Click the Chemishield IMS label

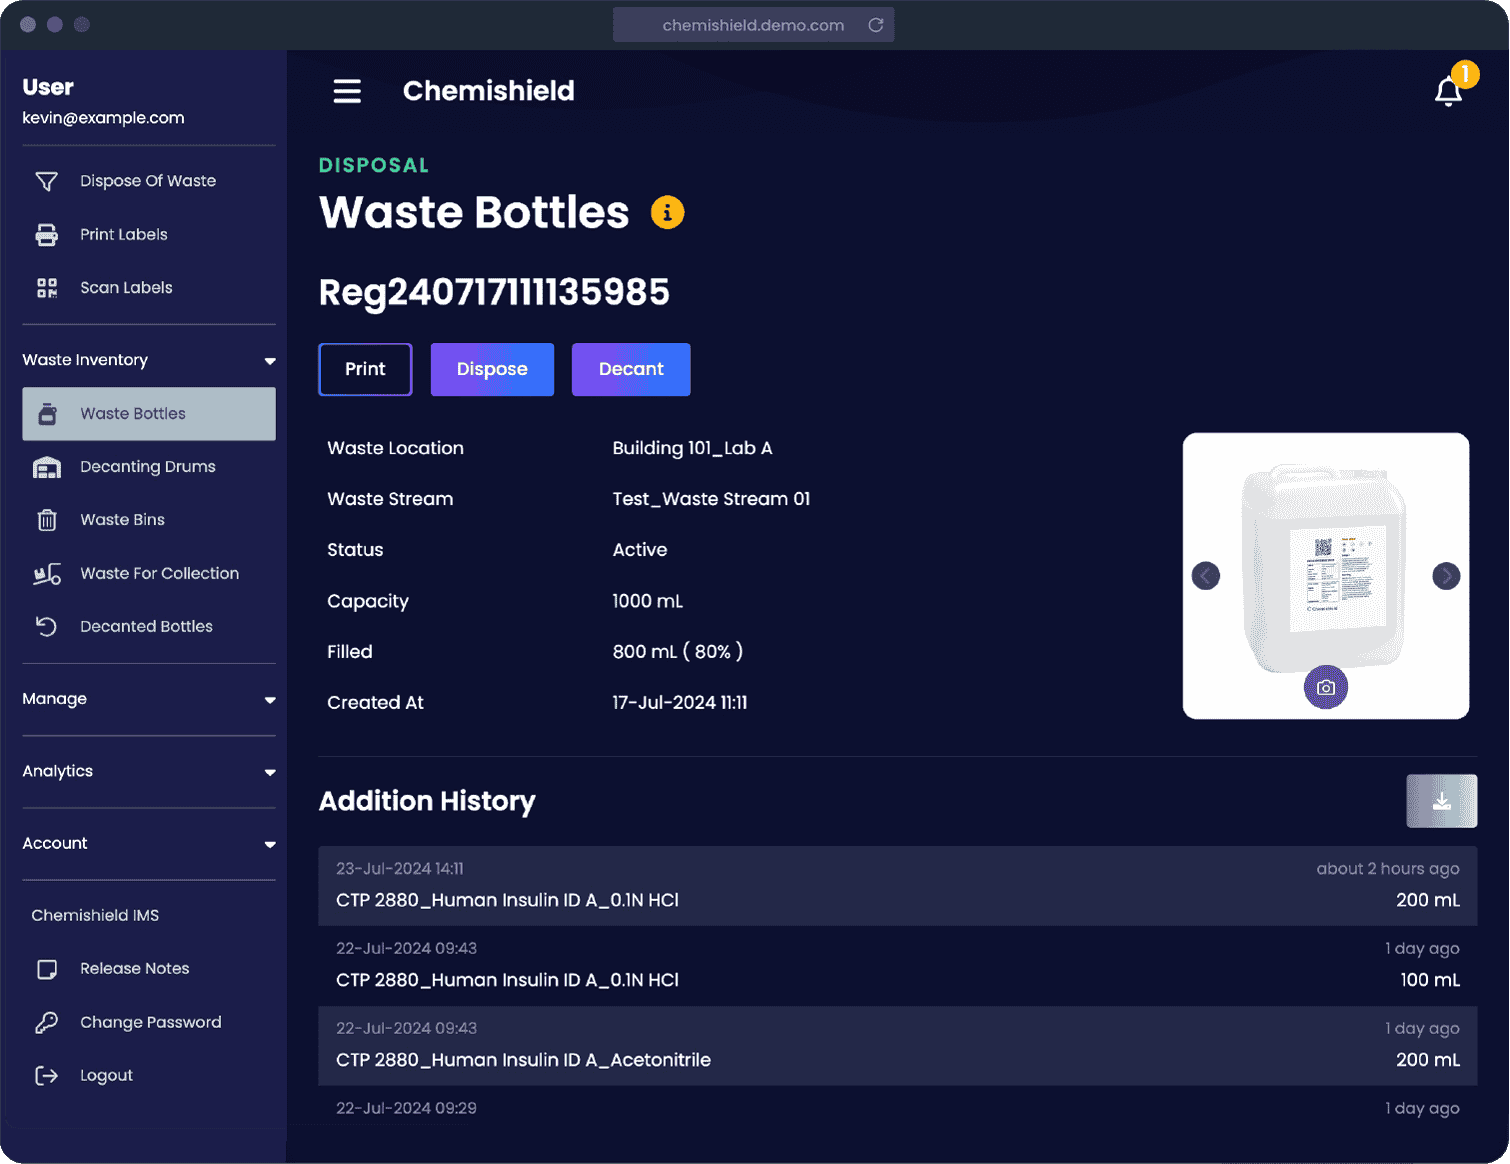click(x=95, y=916)
